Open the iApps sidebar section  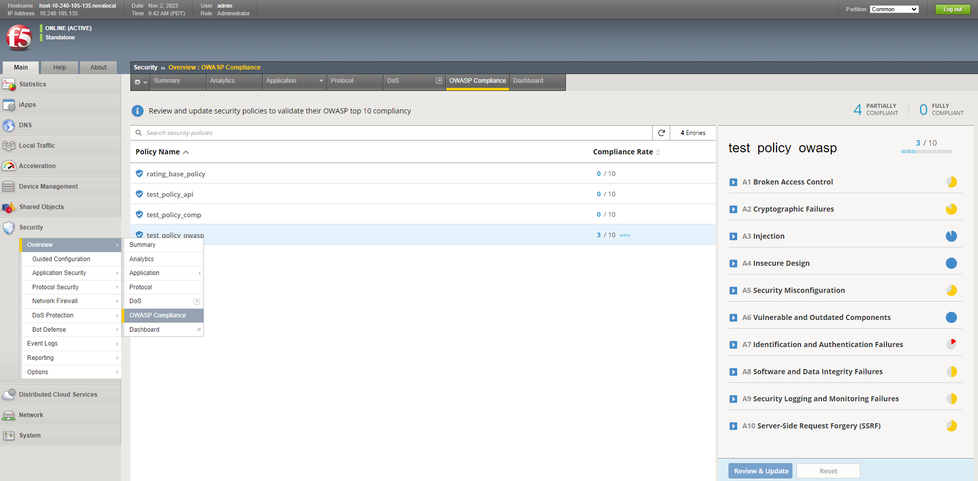tap(61, 105)
